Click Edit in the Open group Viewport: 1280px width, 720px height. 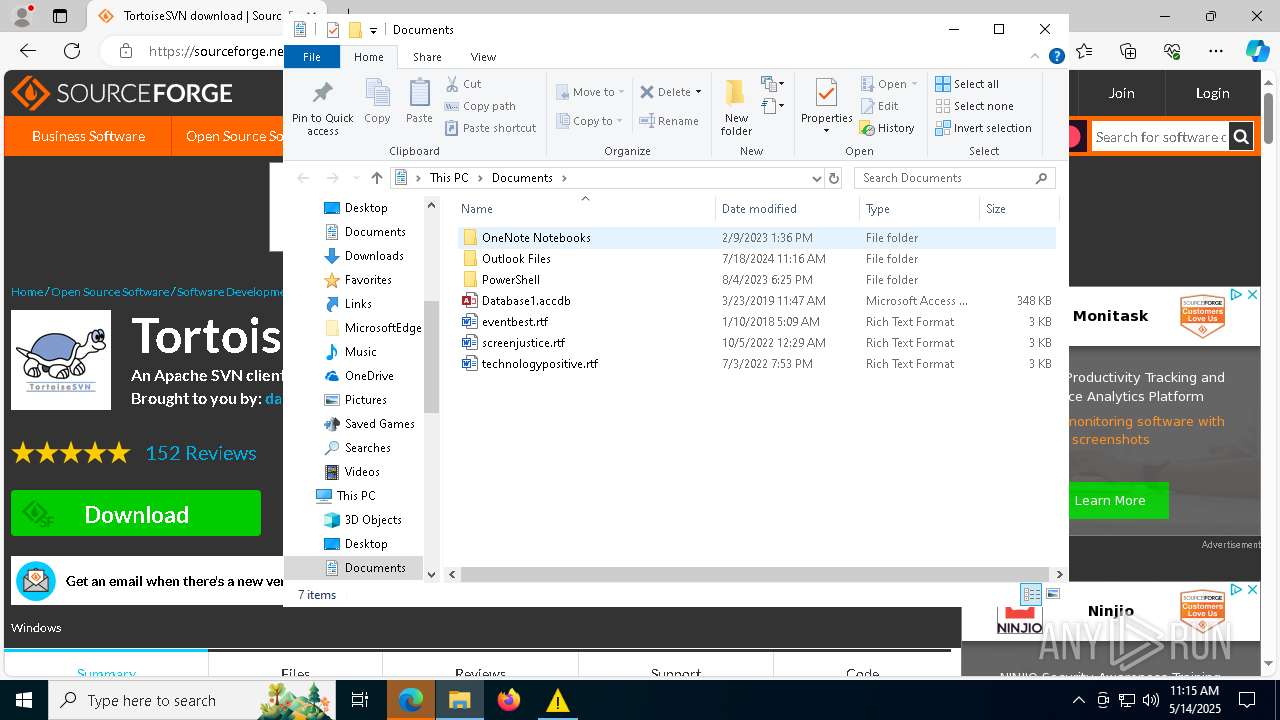coord(879,106)
